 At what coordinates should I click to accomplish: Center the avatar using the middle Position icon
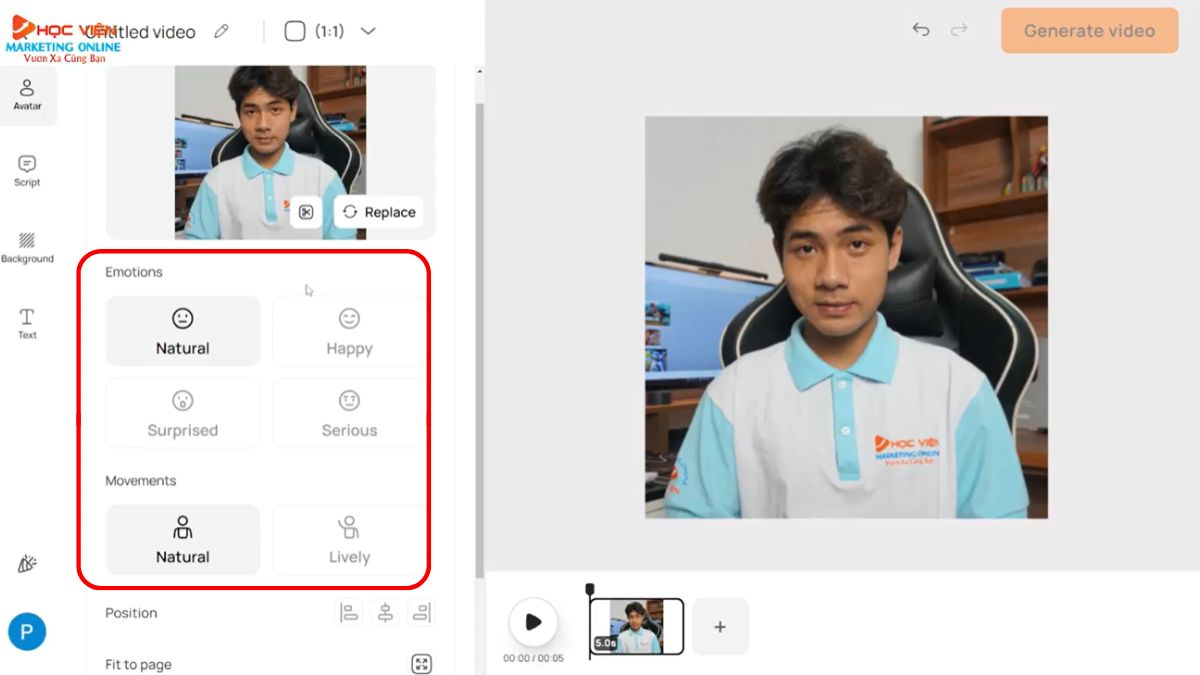385,612
